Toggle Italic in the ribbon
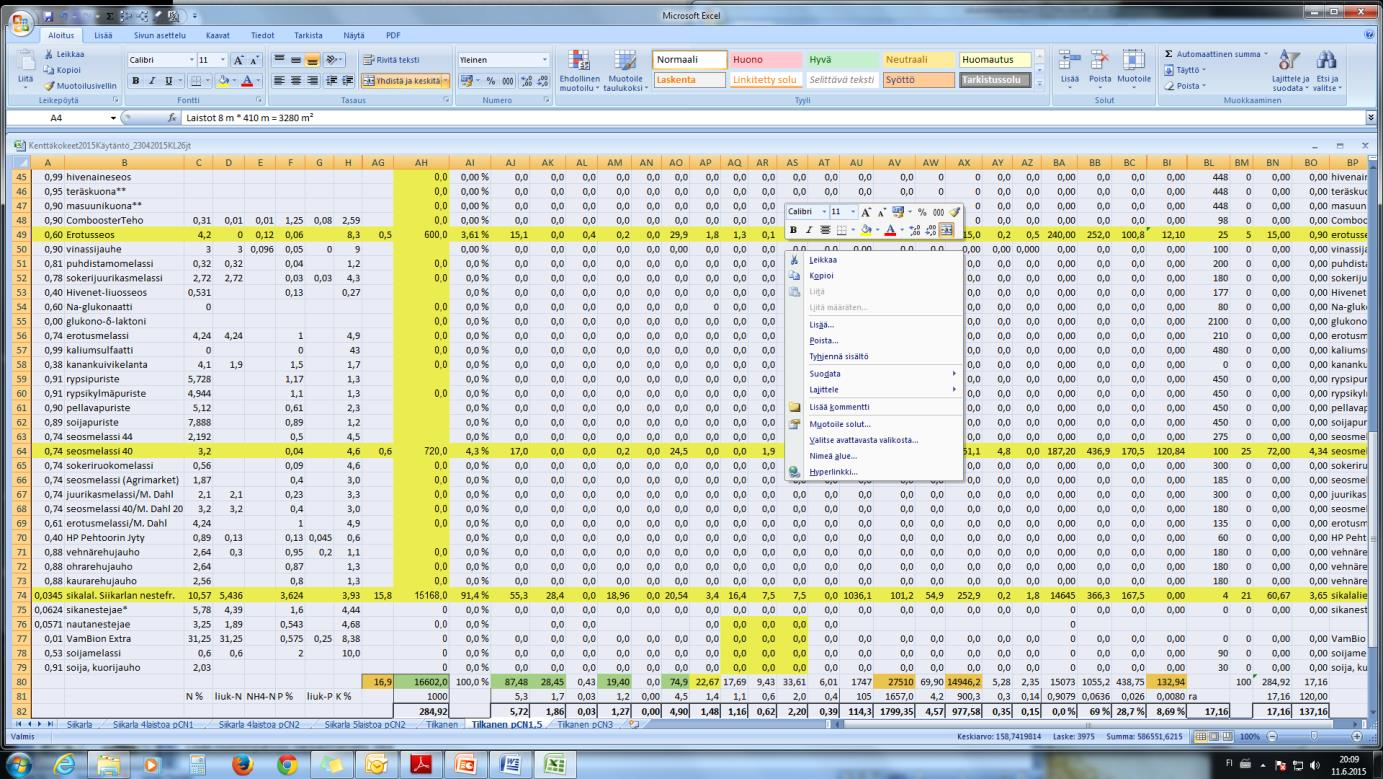The image size is (1383, 779). tap(152, 81)
